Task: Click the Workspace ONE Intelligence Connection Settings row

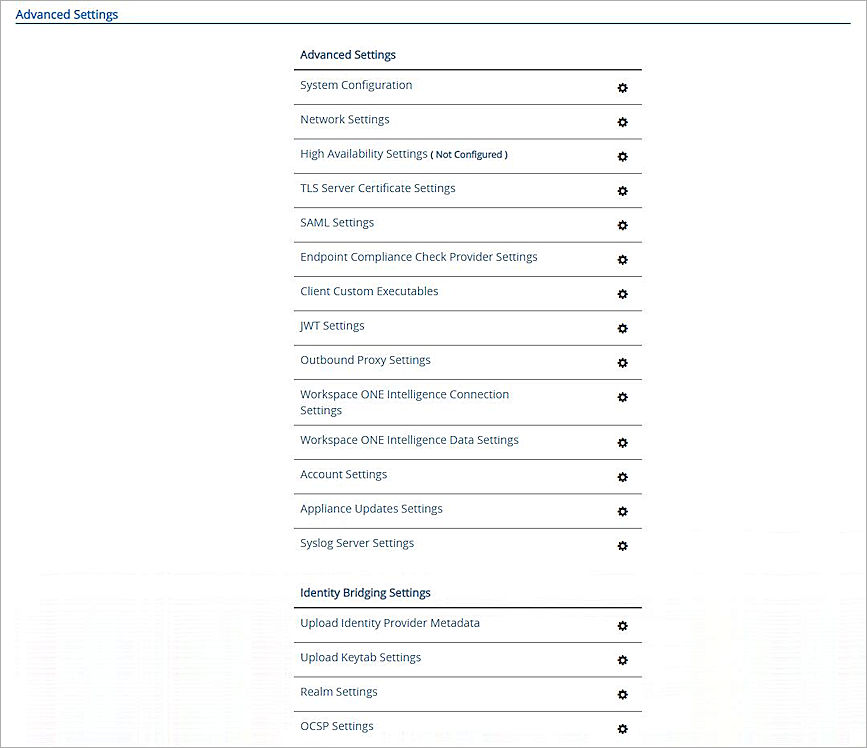Action: click(x=404, y=401)
